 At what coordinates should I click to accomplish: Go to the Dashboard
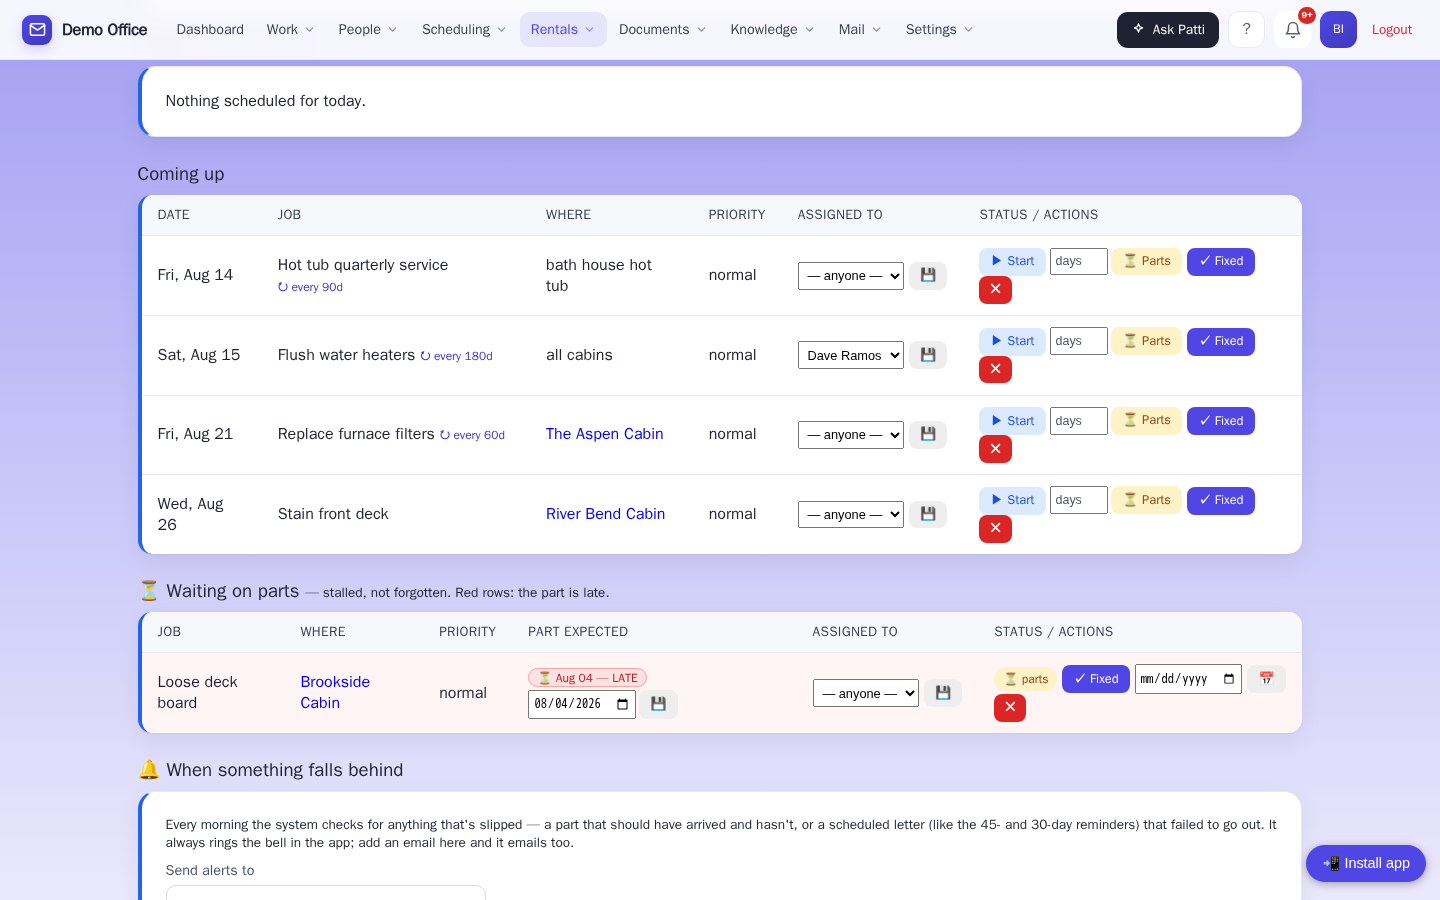210,30
